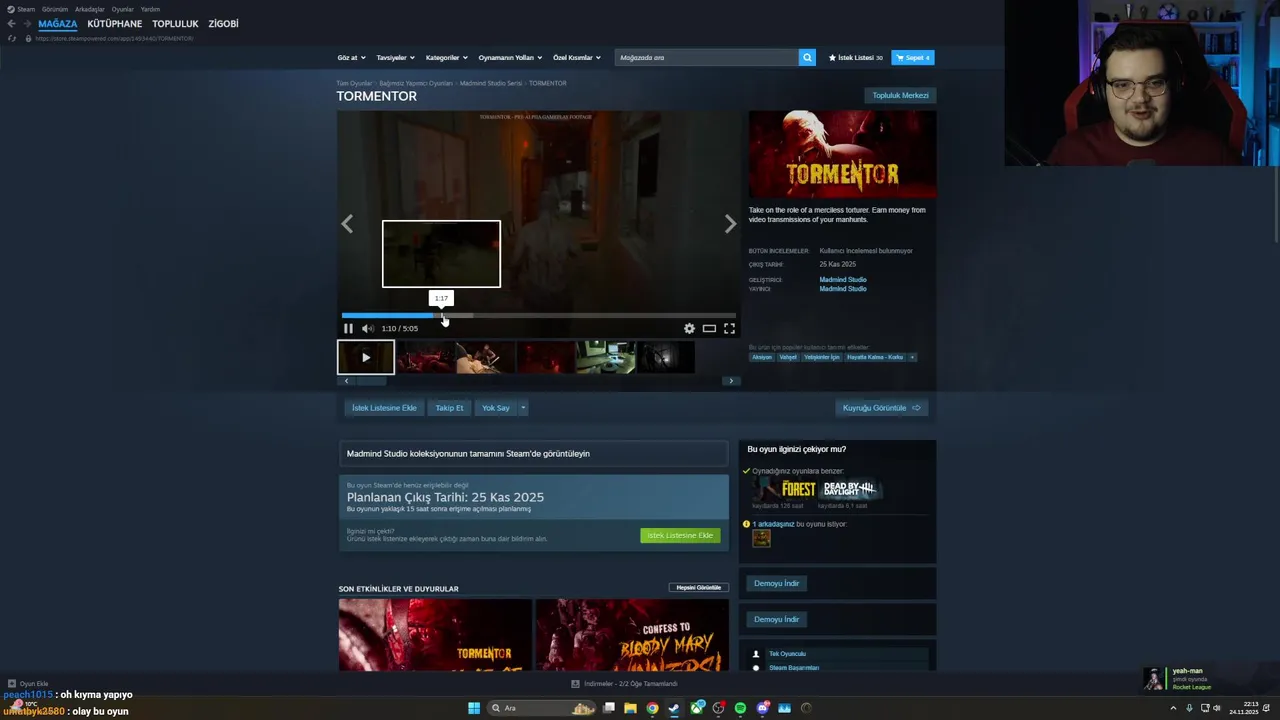1280x720 pixels.
Task: Click green İstek Listesine Ekle button
Action: point(680,535)
